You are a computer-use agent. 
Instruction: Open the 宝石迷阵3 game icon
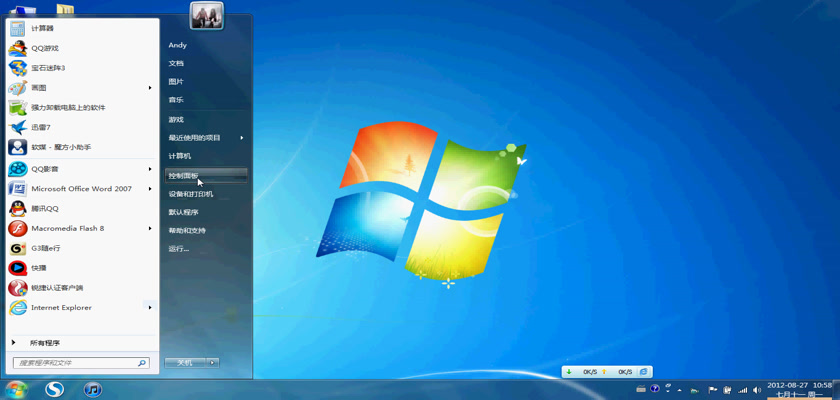pyautogui.click(x=18, y=68)
